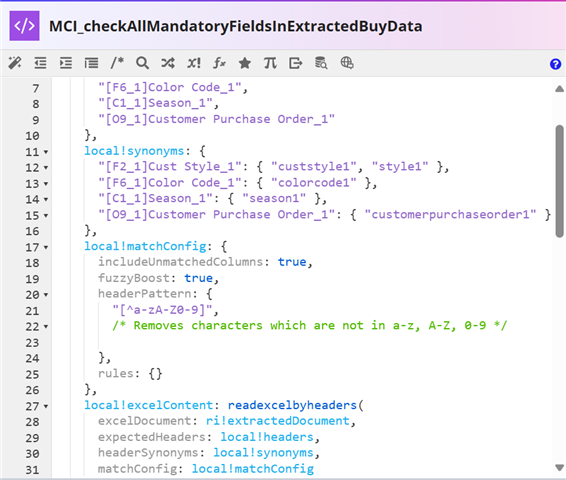Image resolution: width=566 pixels, height=480 pixels.
Task: Click the MCI_checkAllMandatoryFieldsInExtractedBuyData title
Action: click(x=235, y=26)
